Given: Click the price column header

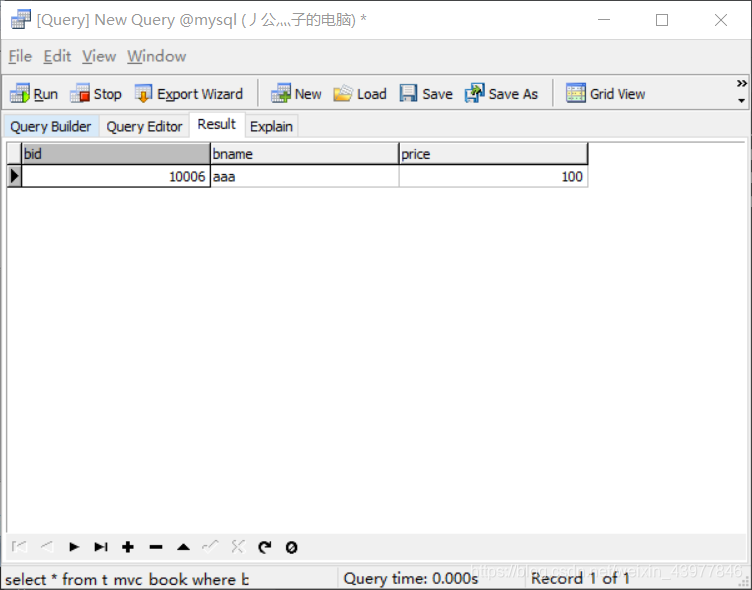Looking at the screenshot, I should coord(493,154).
